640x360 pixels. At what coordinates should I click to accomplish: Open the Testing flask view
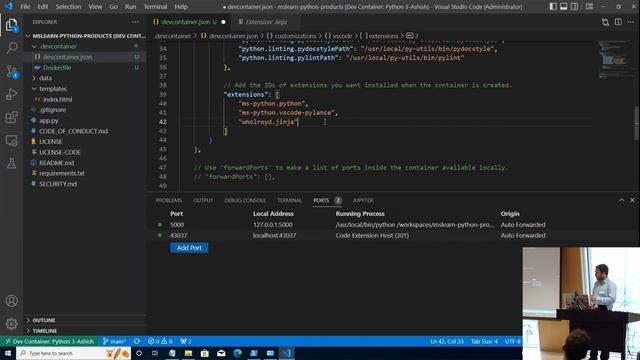[11, 163]
